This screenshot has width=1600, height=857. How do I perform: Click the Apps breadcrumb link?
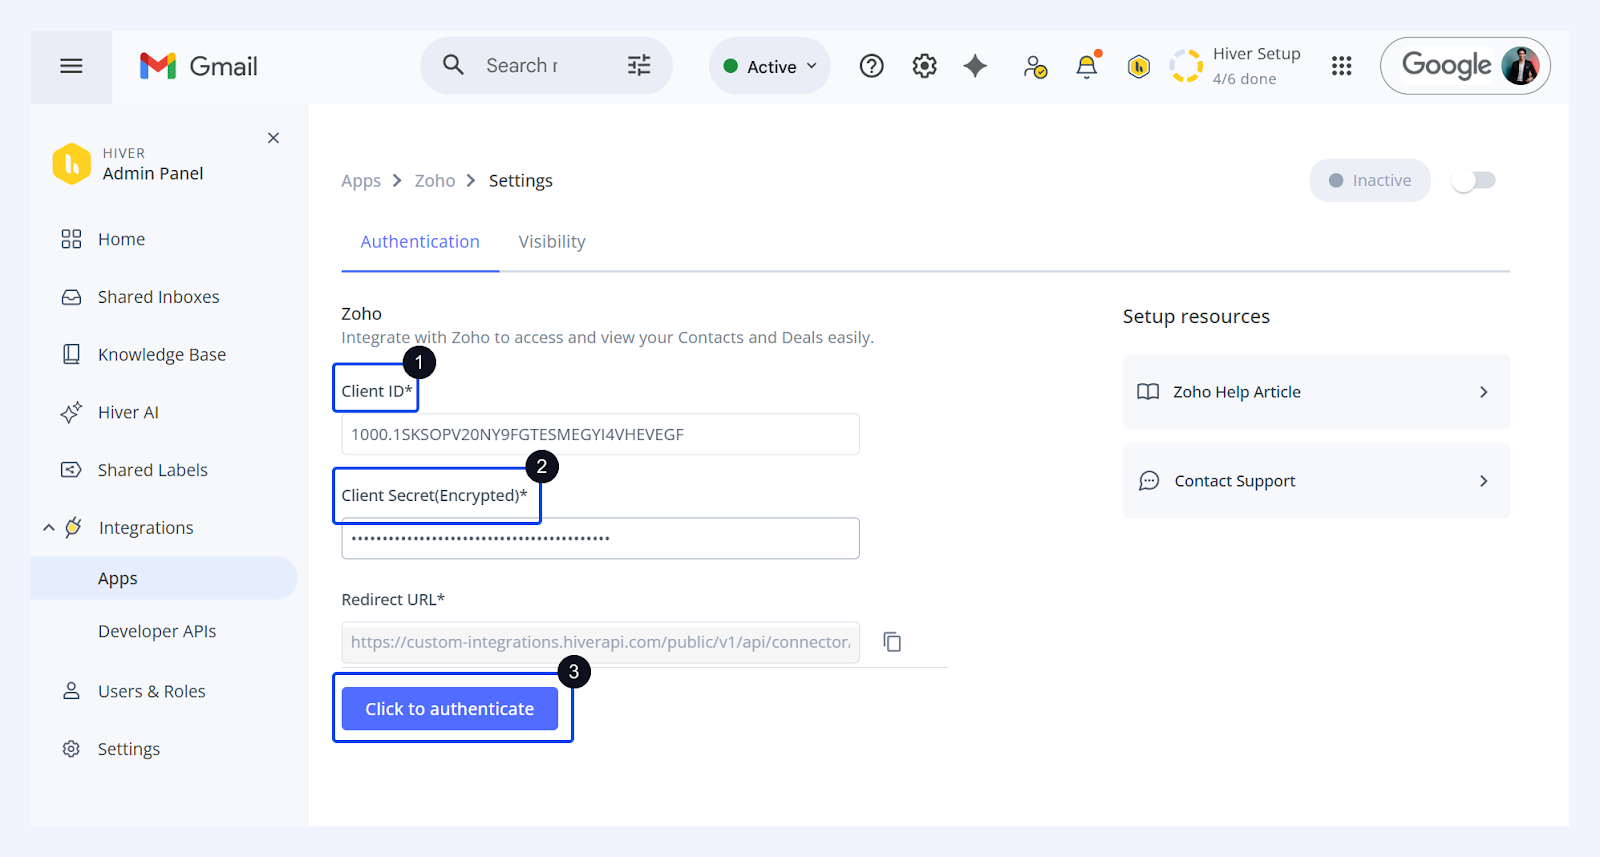coord(361,181)
